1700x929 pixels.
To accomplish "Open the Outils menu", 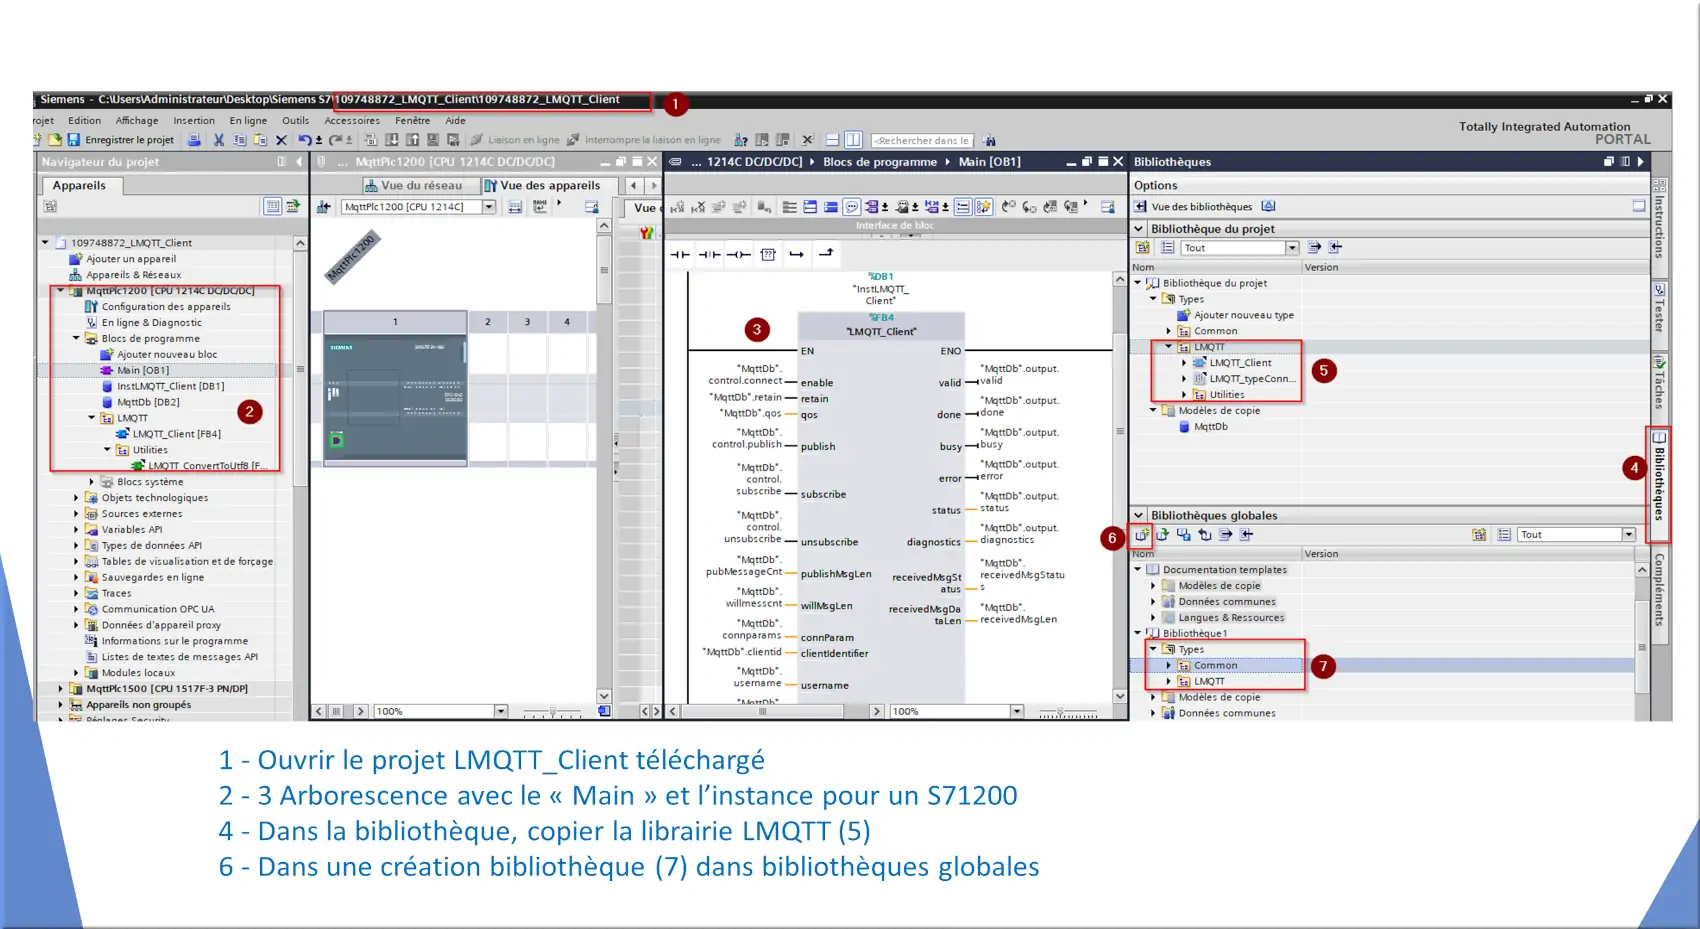I will point(296,120).
